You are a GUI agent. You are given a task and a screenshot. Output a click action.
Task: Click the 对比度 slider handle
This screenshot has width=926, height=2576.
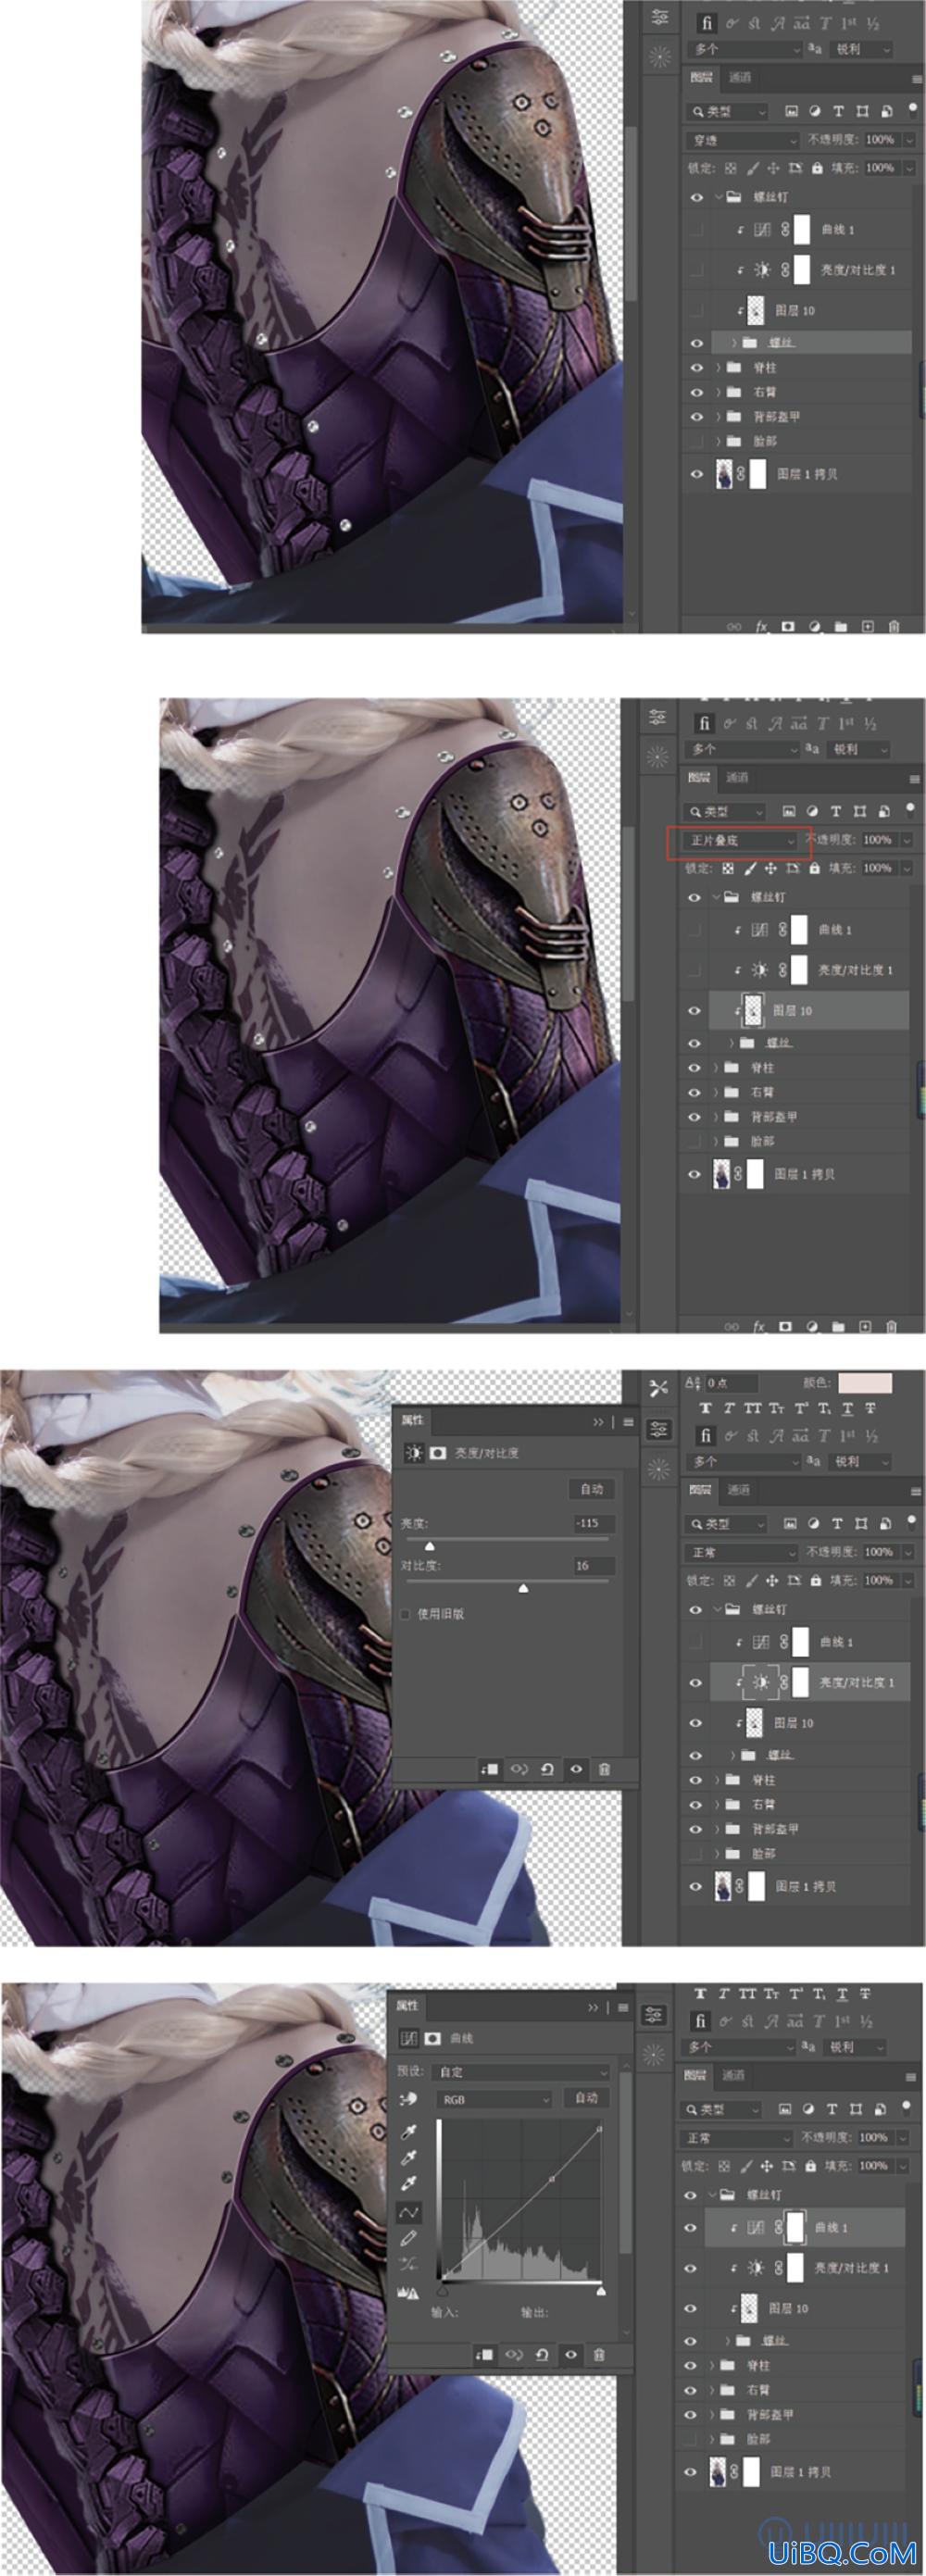tap(523, 1588)
